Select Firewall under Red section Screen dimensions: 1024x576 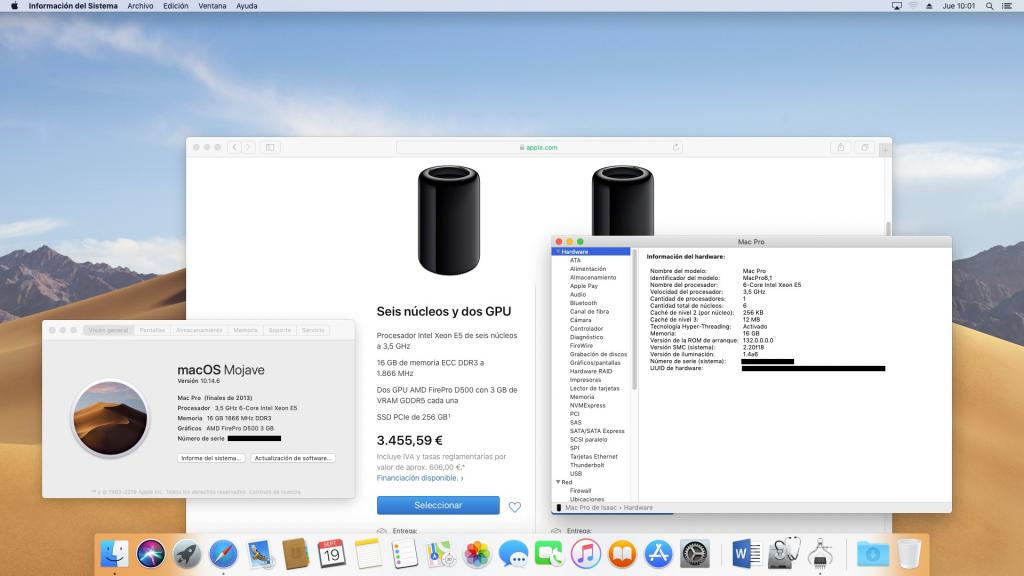pyautogui.click(x=581, y=490)
